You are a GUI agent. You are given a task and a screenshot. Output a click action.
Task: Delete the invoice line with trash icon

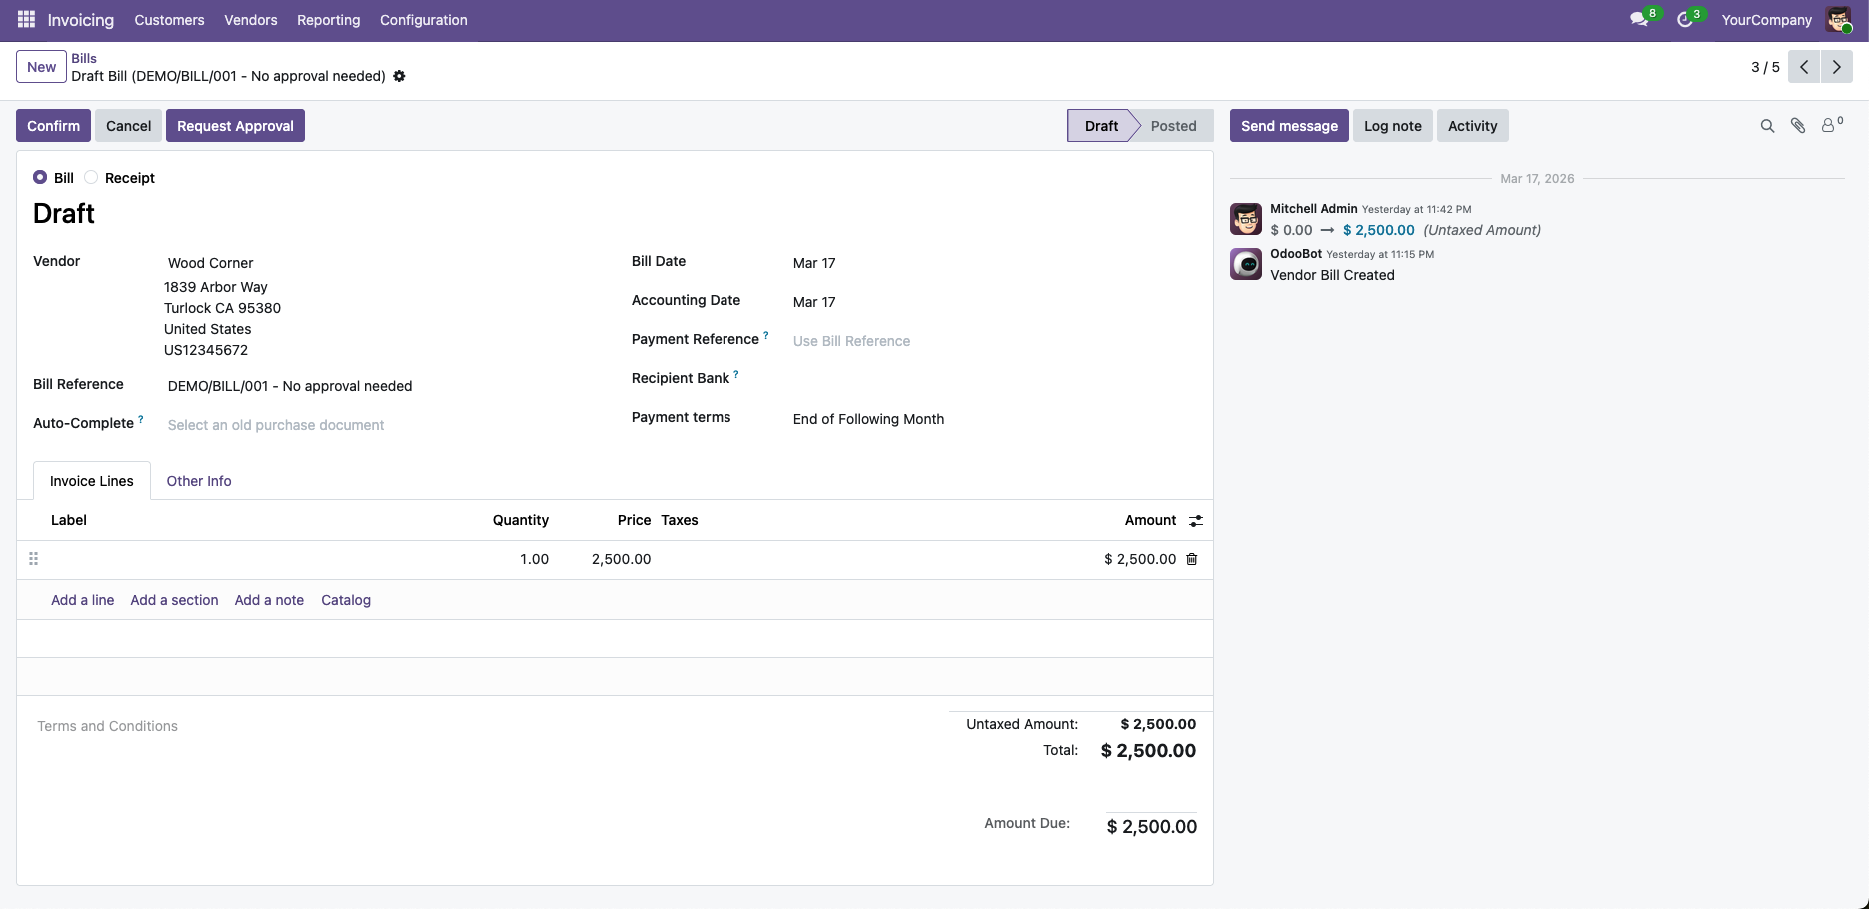pyautogui.click(x=1191, y=559)
